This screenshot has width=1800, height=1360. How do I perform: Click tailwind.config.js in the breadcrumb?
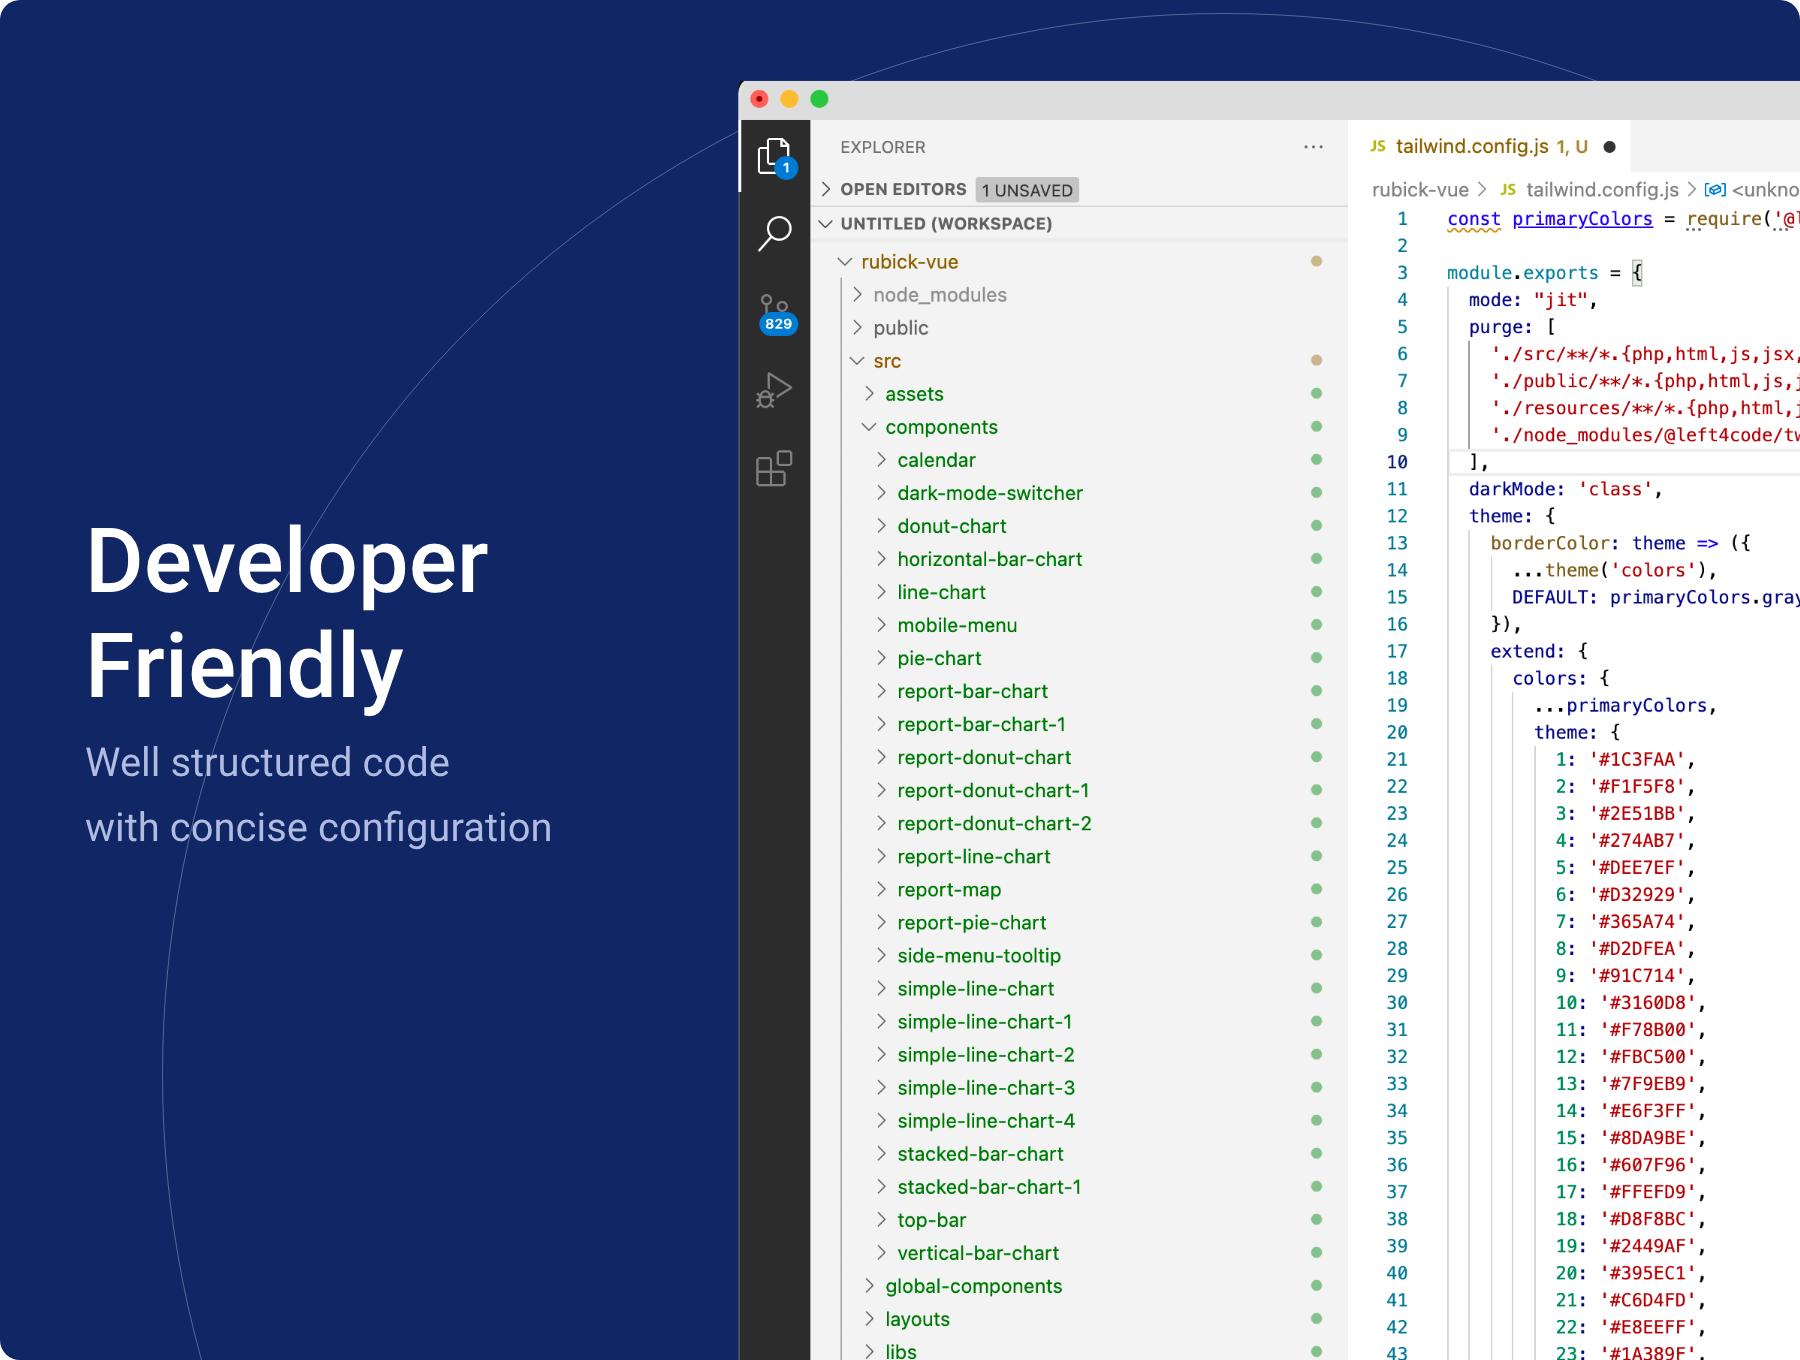[1602, 190]
